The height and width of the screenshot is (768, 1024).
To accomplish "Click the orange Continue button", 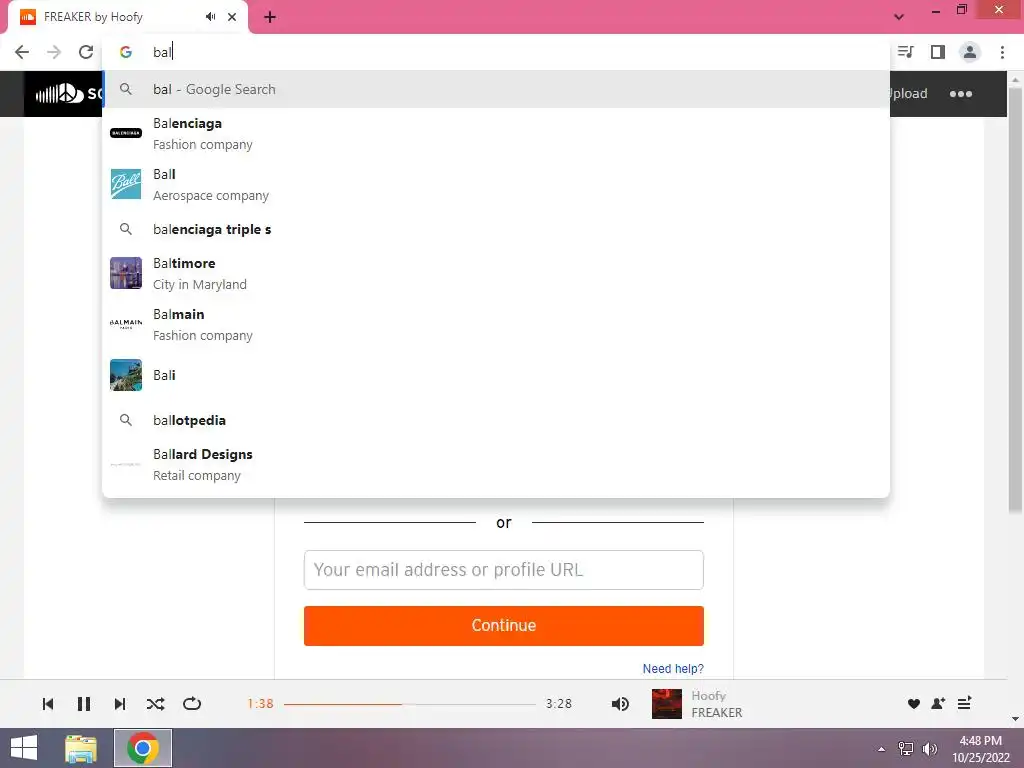I will click(x=504, y=626).
